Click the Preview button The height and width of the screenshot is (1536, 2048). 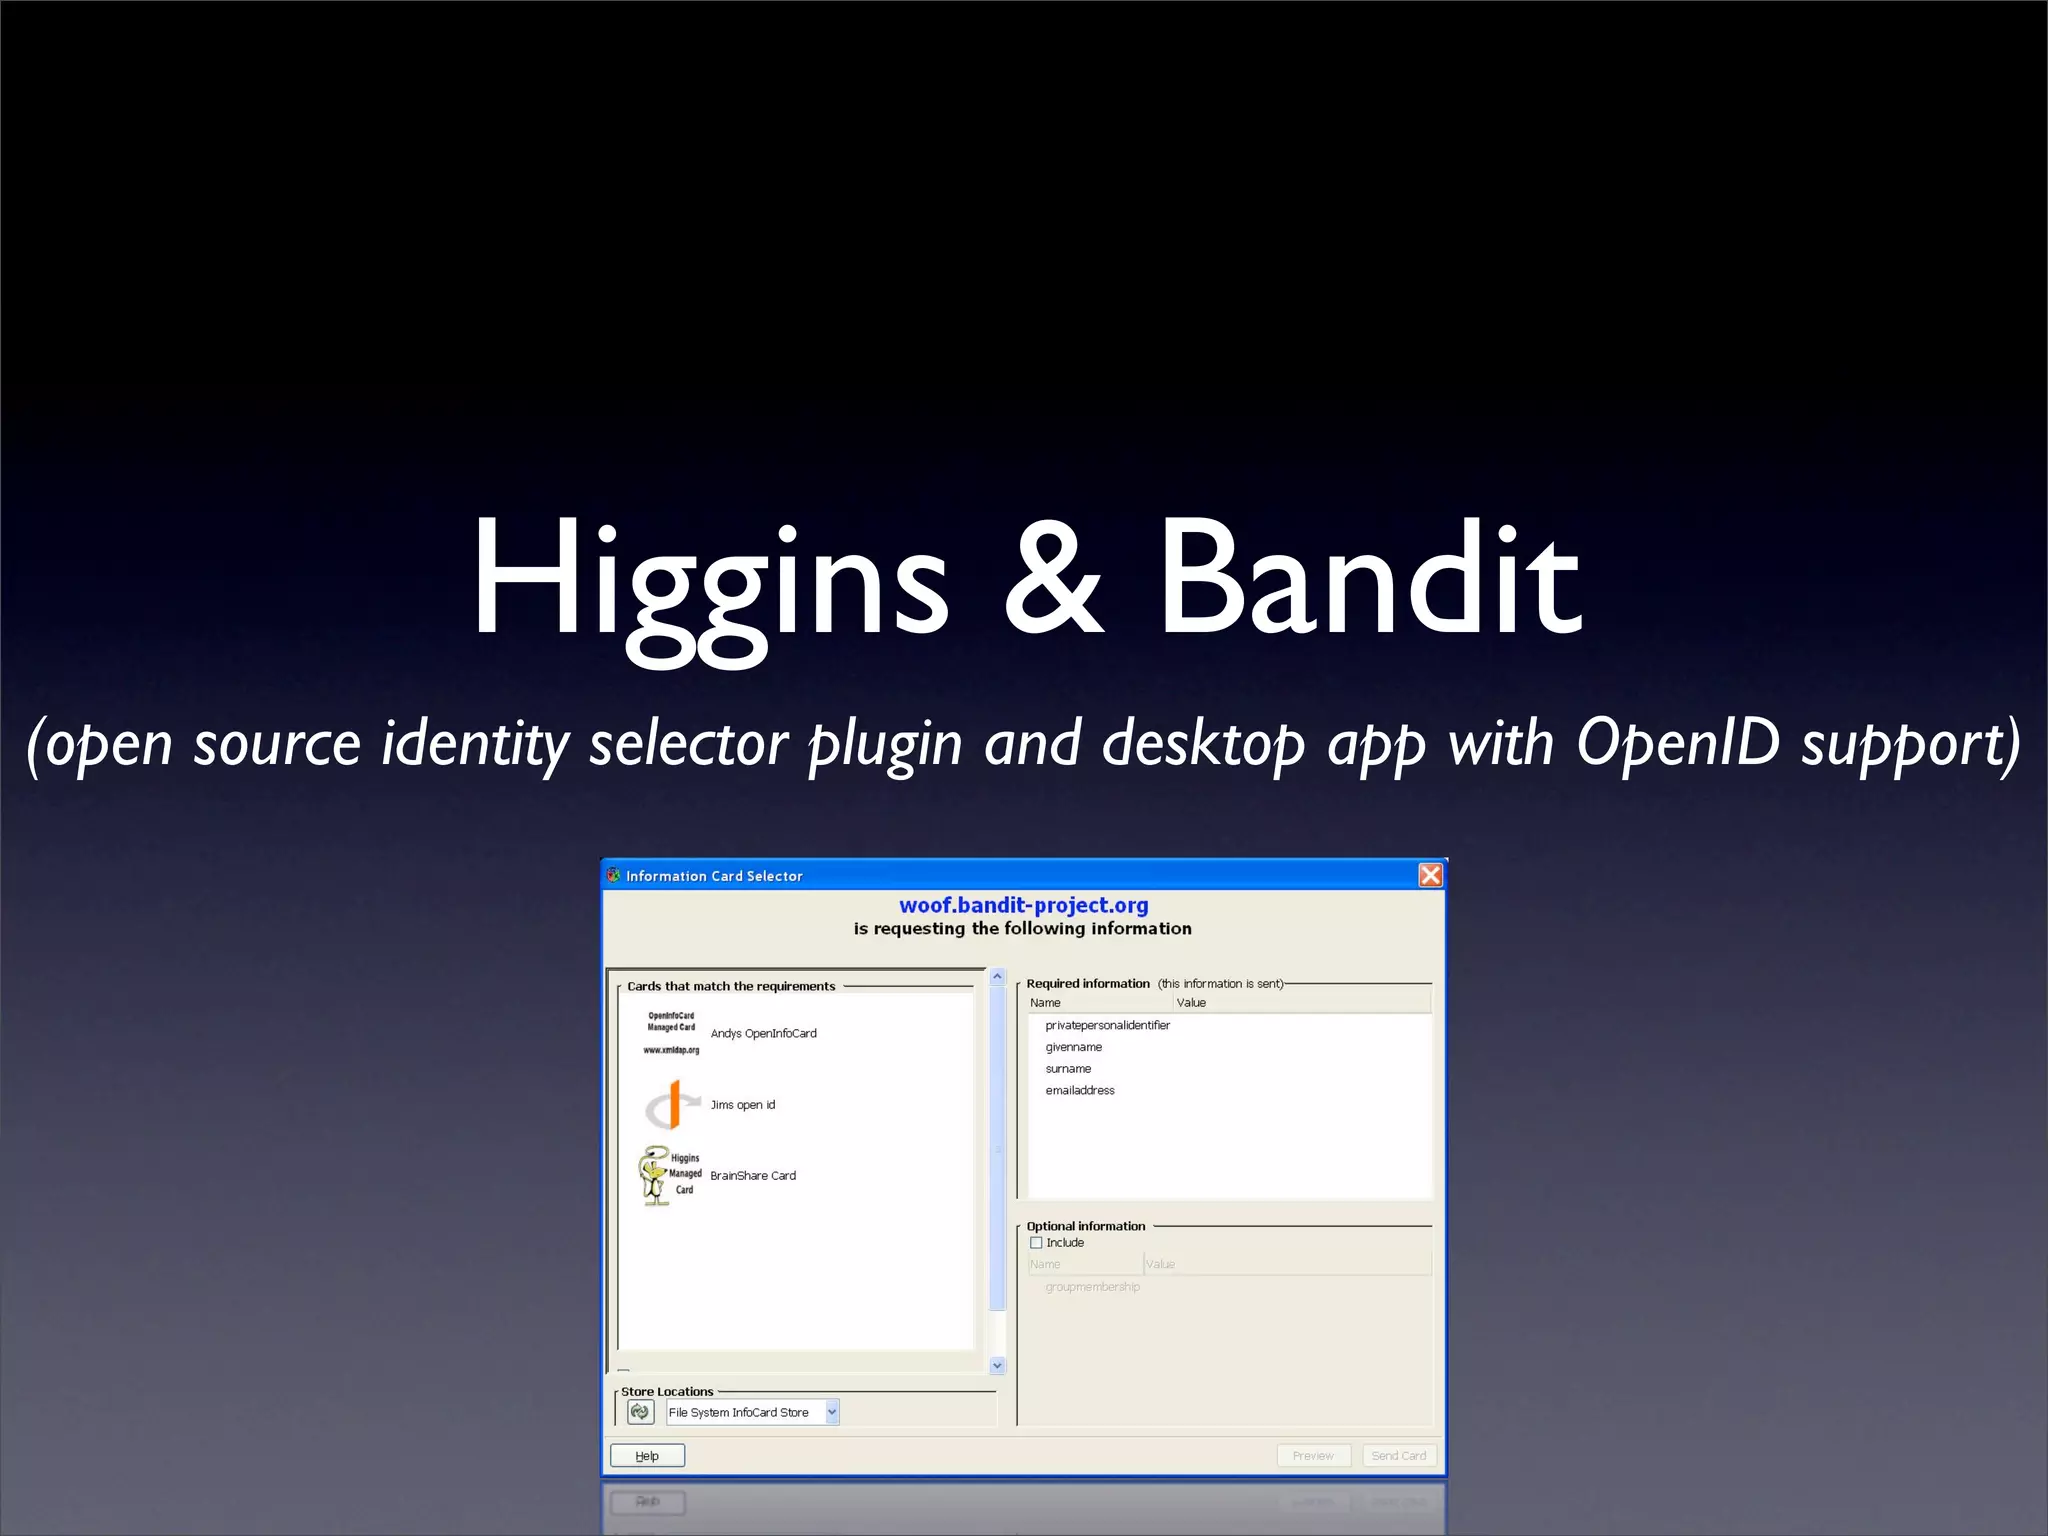pos(1313,1456)
